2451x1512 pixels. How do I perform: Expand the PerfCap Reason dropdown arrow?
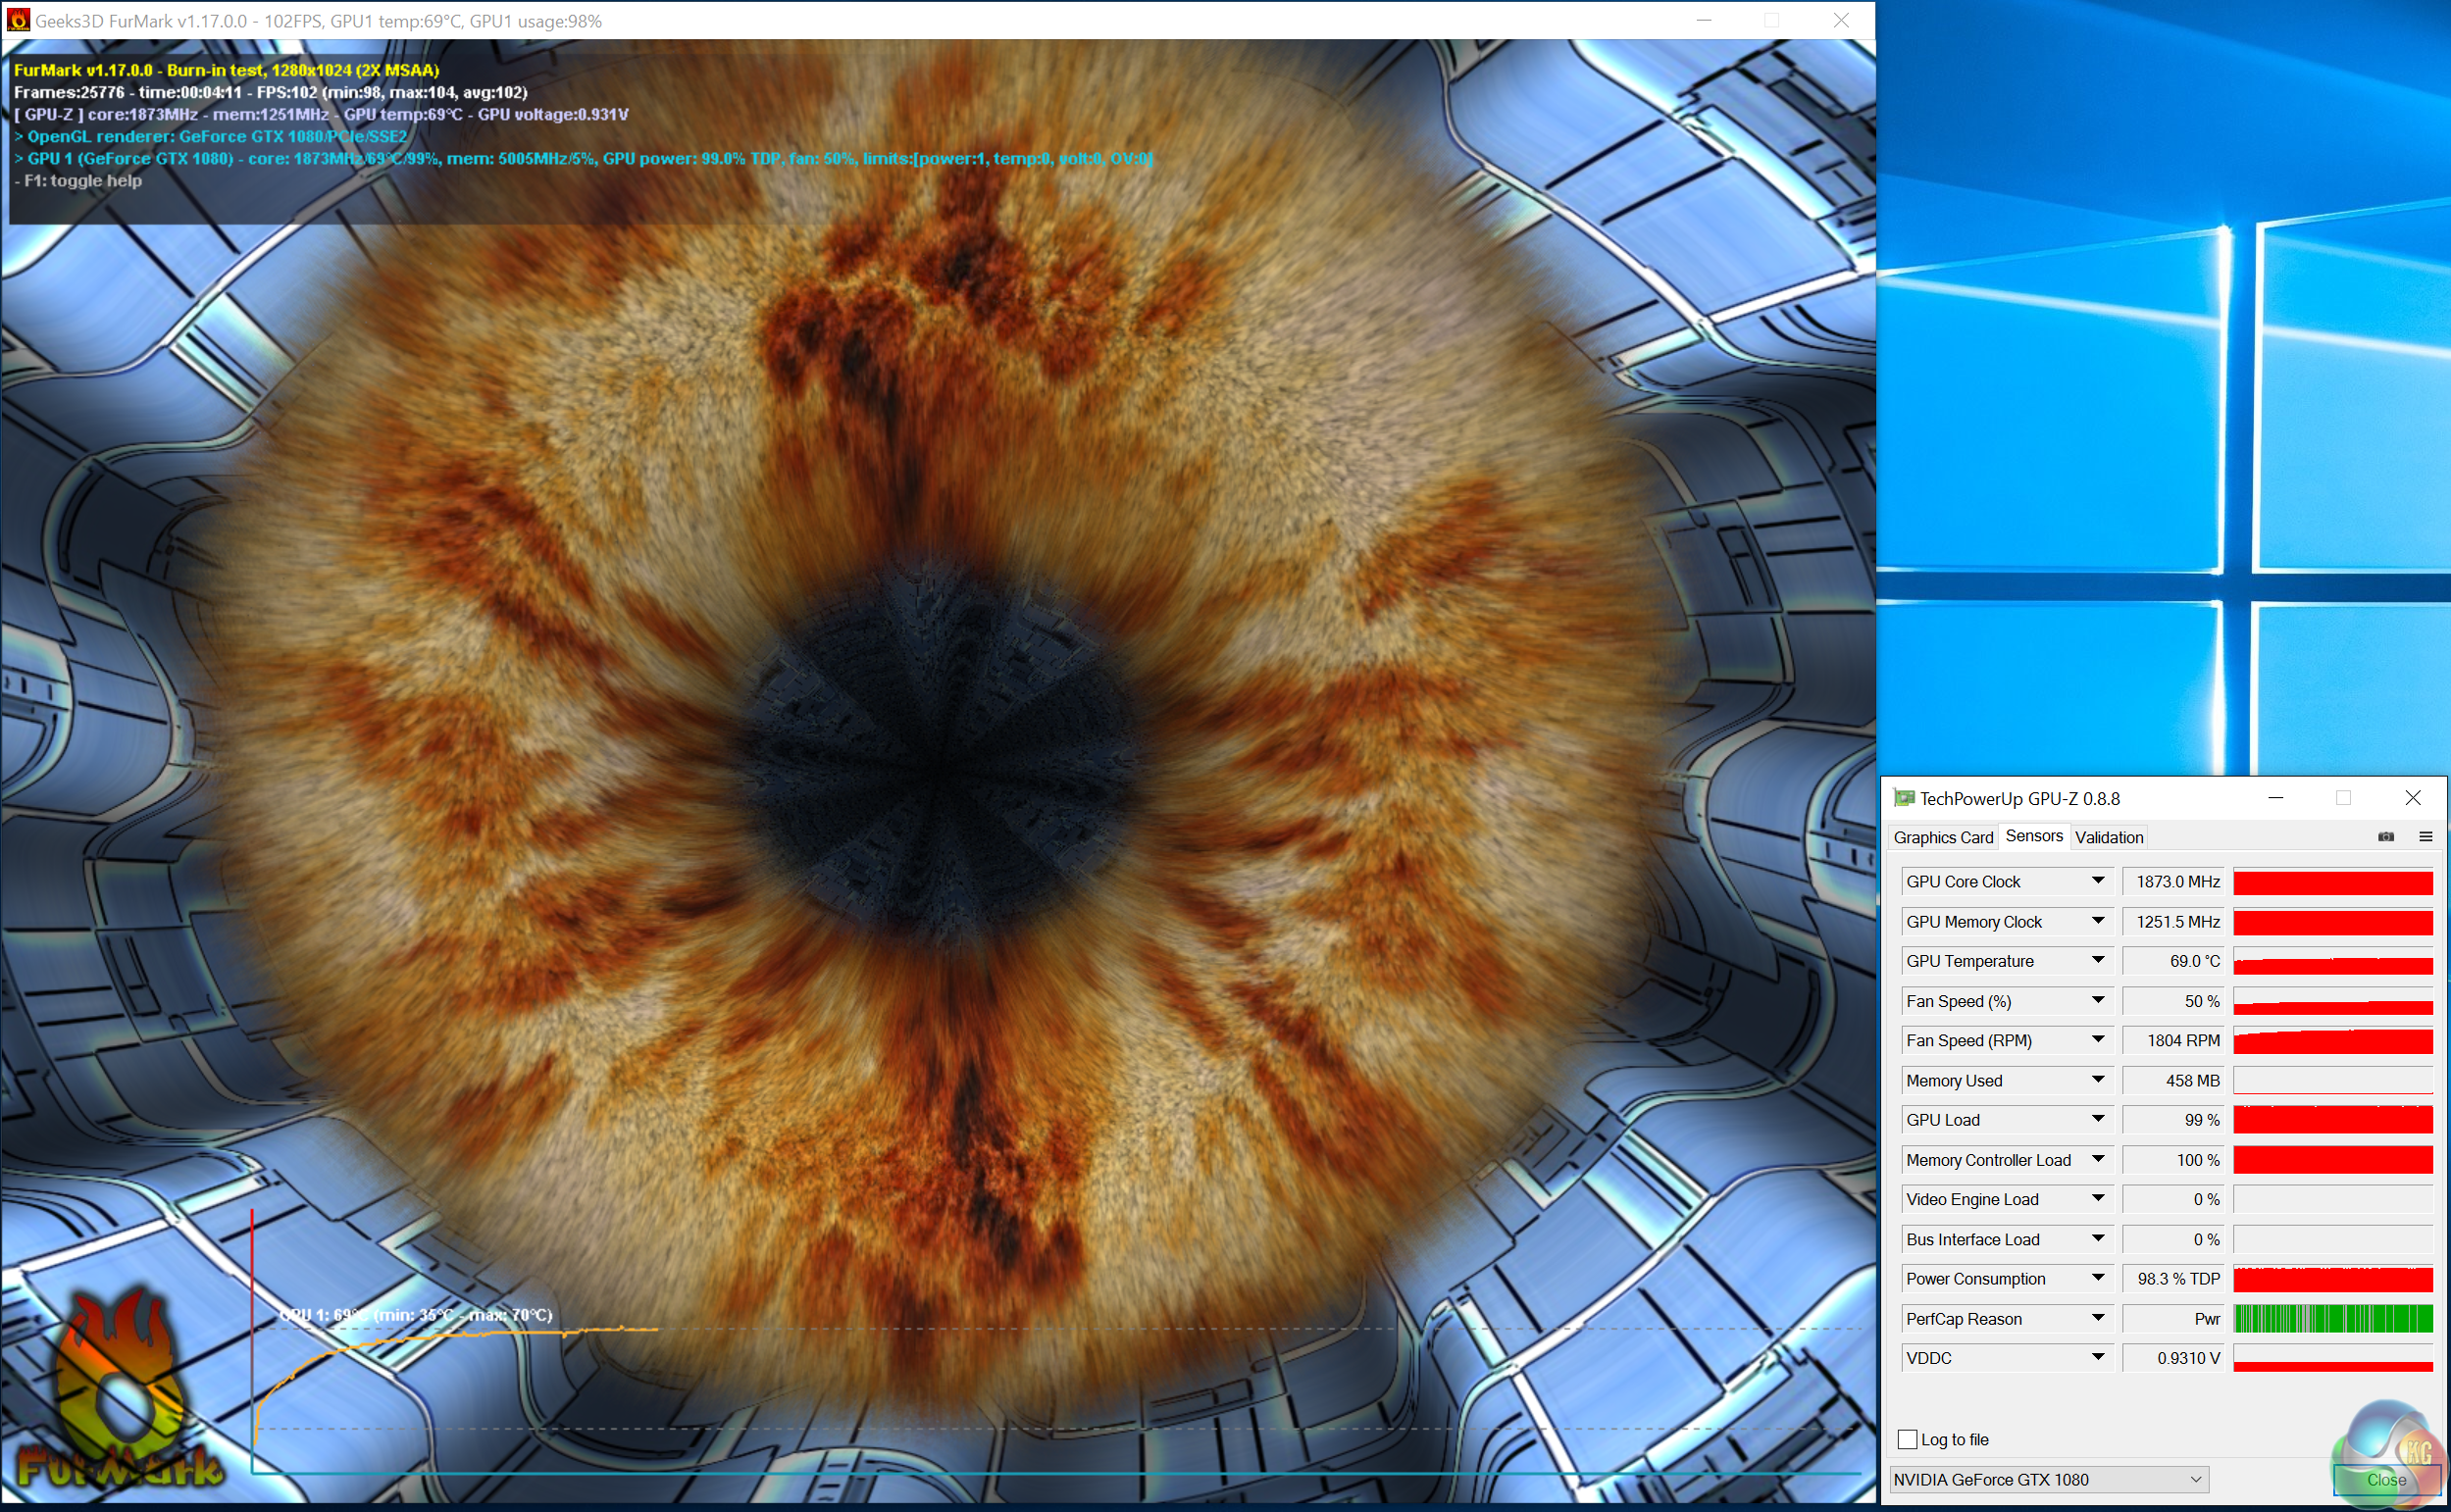[2098, 1318]
